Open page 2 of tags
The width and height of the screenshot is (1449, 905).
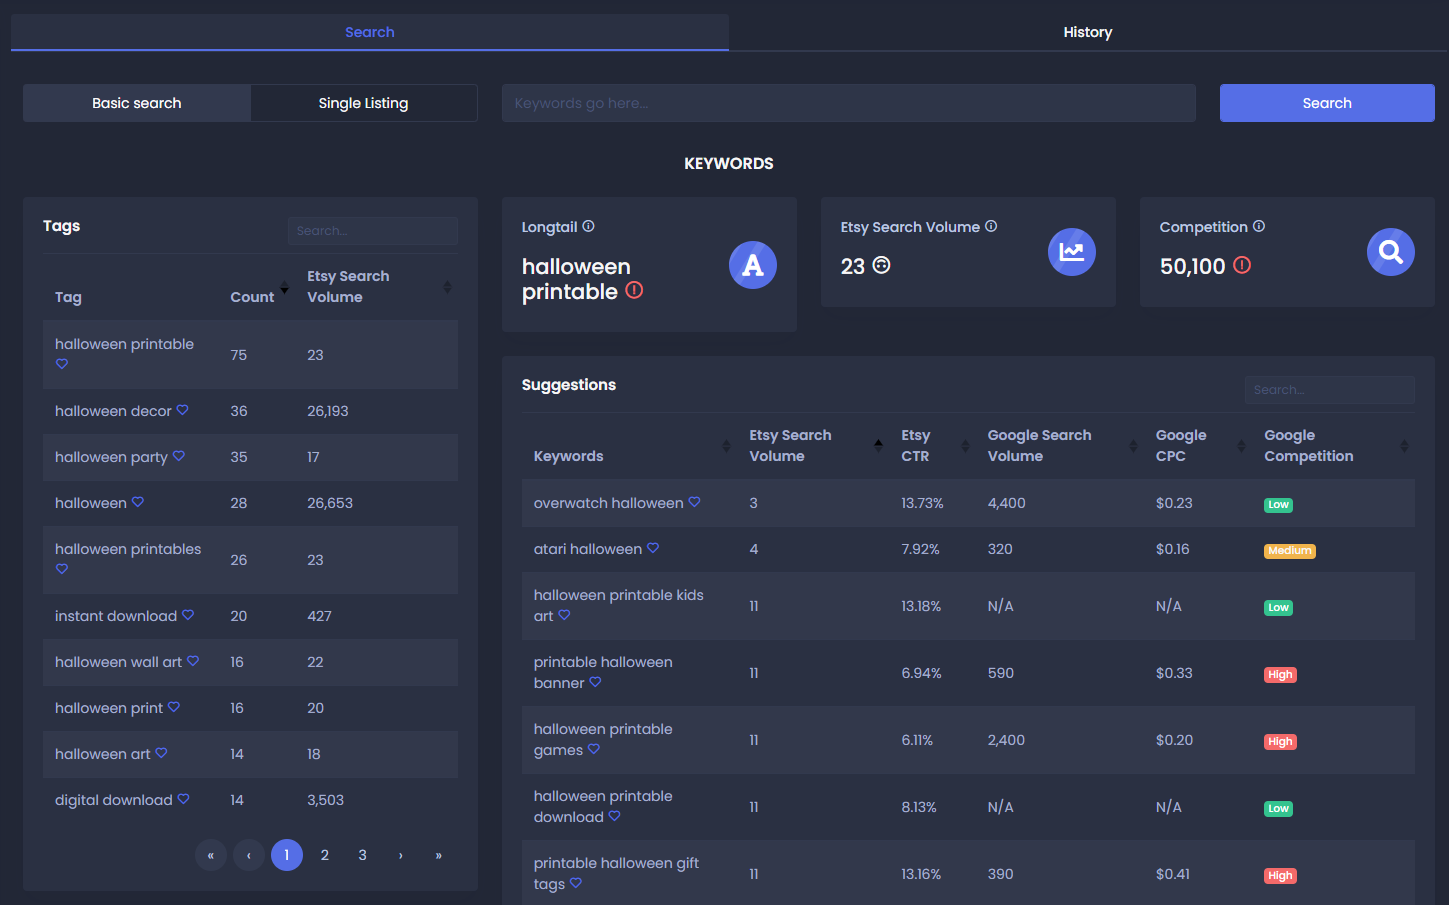(x=325, y=855)
